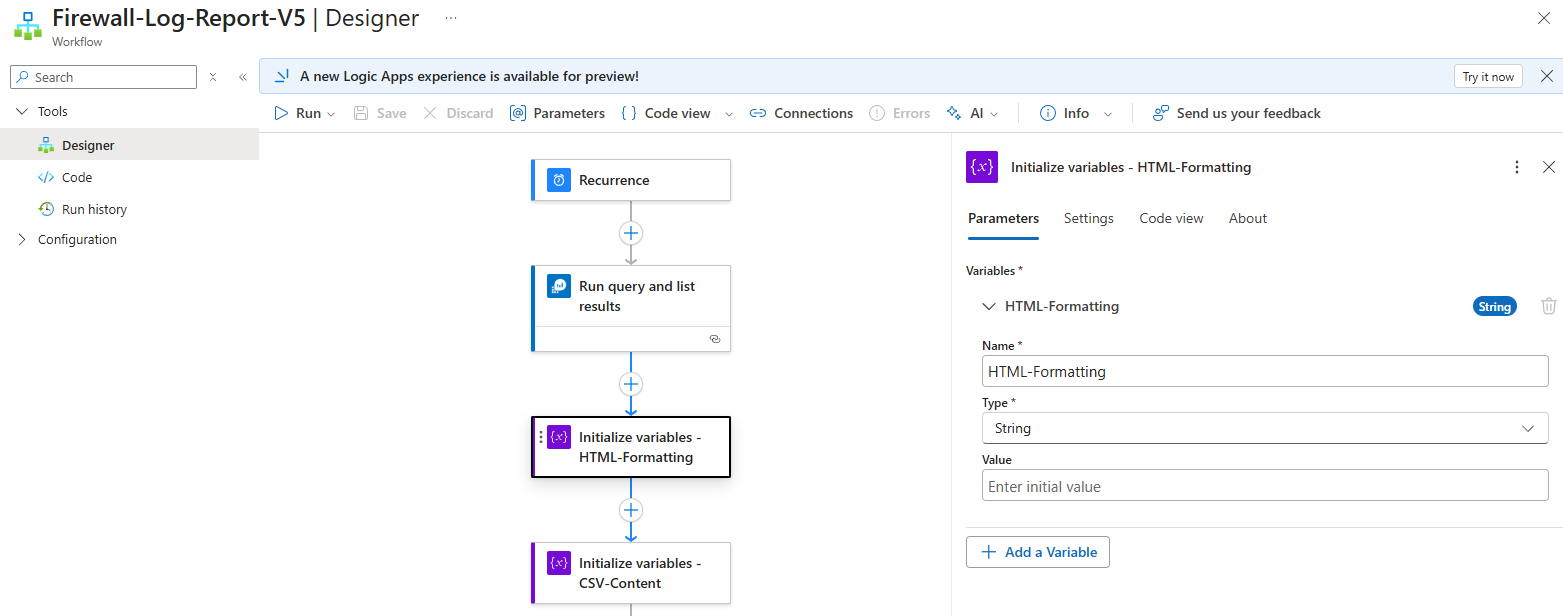Image resolution: width=1563 pixels, height=616 pixels.
Task: Click Add a Variable button
Action: (1037, 552)
